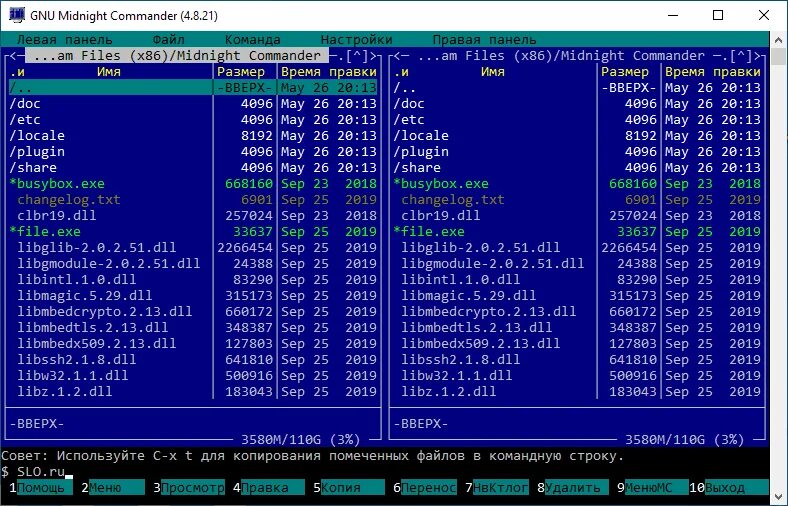
Task: Select file.exe in right panel
Action: (577, 232)
